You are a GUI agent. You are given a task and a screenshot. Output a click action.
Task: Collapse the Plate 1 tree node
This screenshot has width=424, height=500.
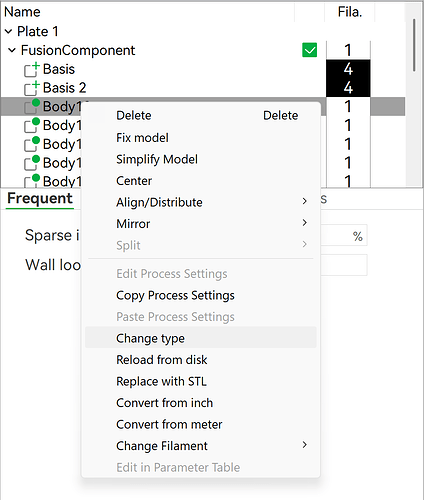pos(9,32)
